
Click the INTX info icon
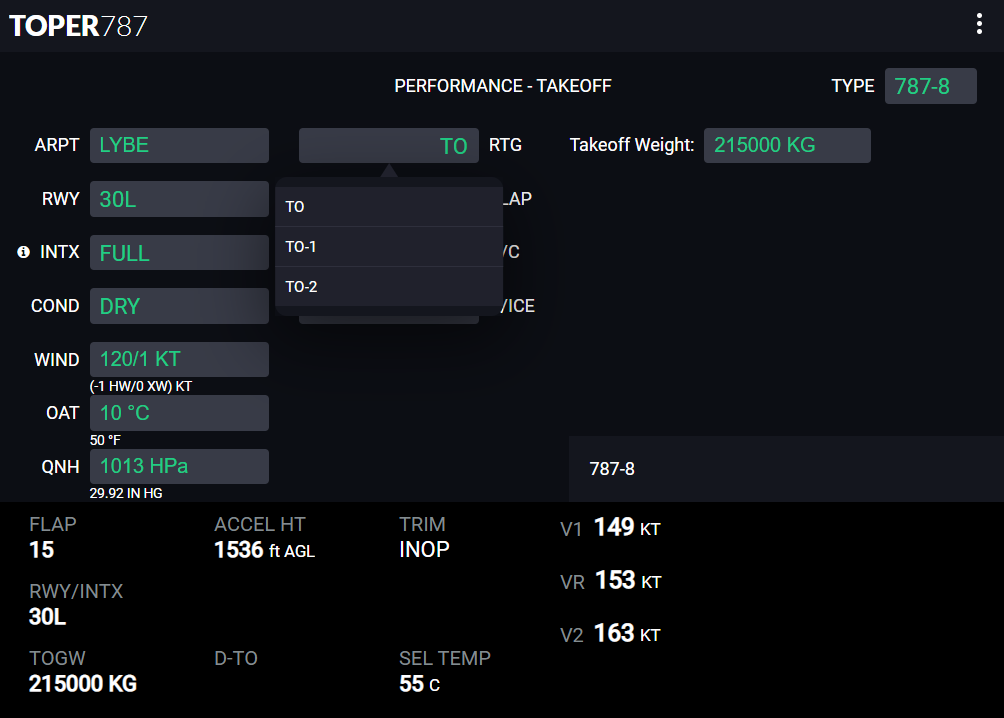(24, 252)
